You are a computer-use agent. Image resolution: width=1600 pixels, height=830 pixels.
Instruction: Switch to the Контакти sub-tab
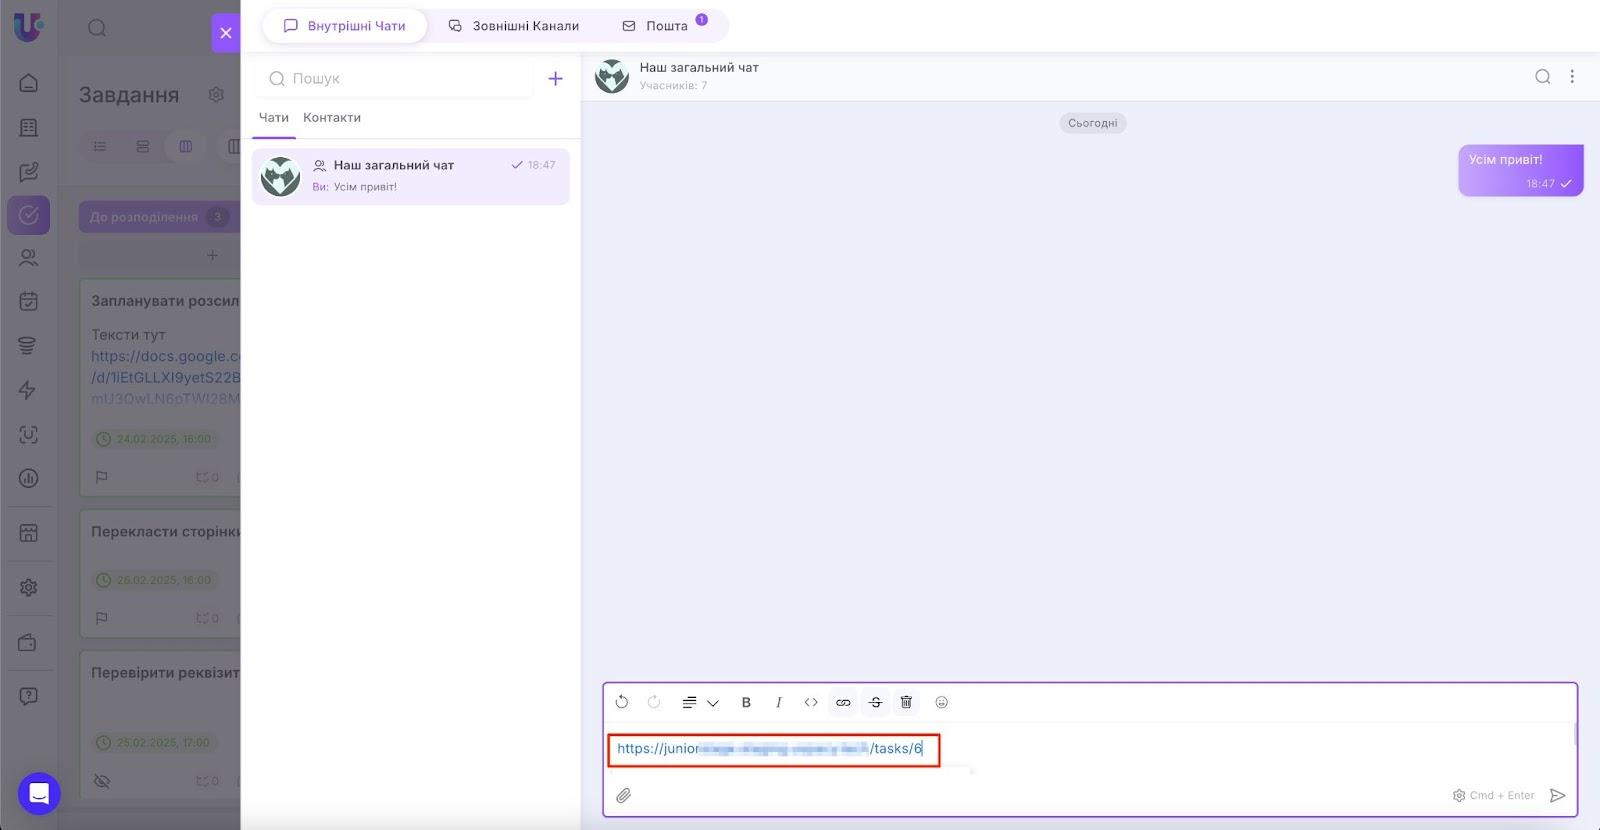click(x=332, y=117)
